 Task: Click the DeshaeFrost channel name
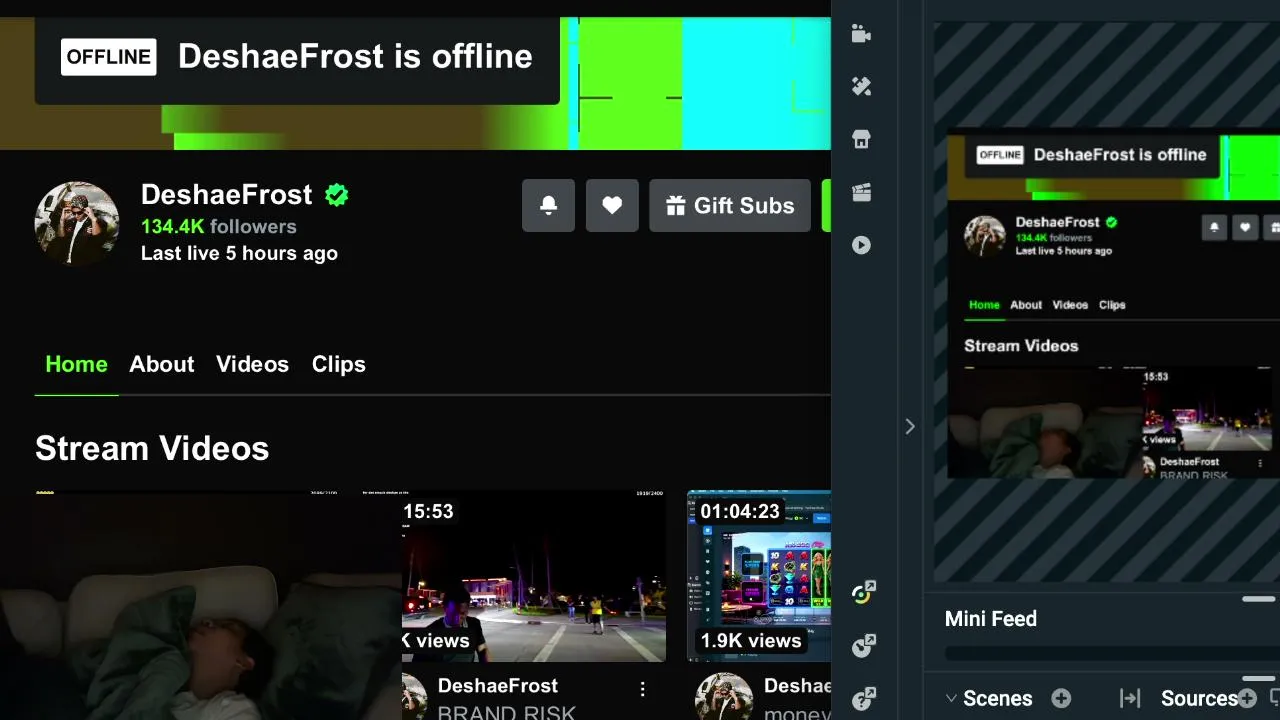pos(227,194)
